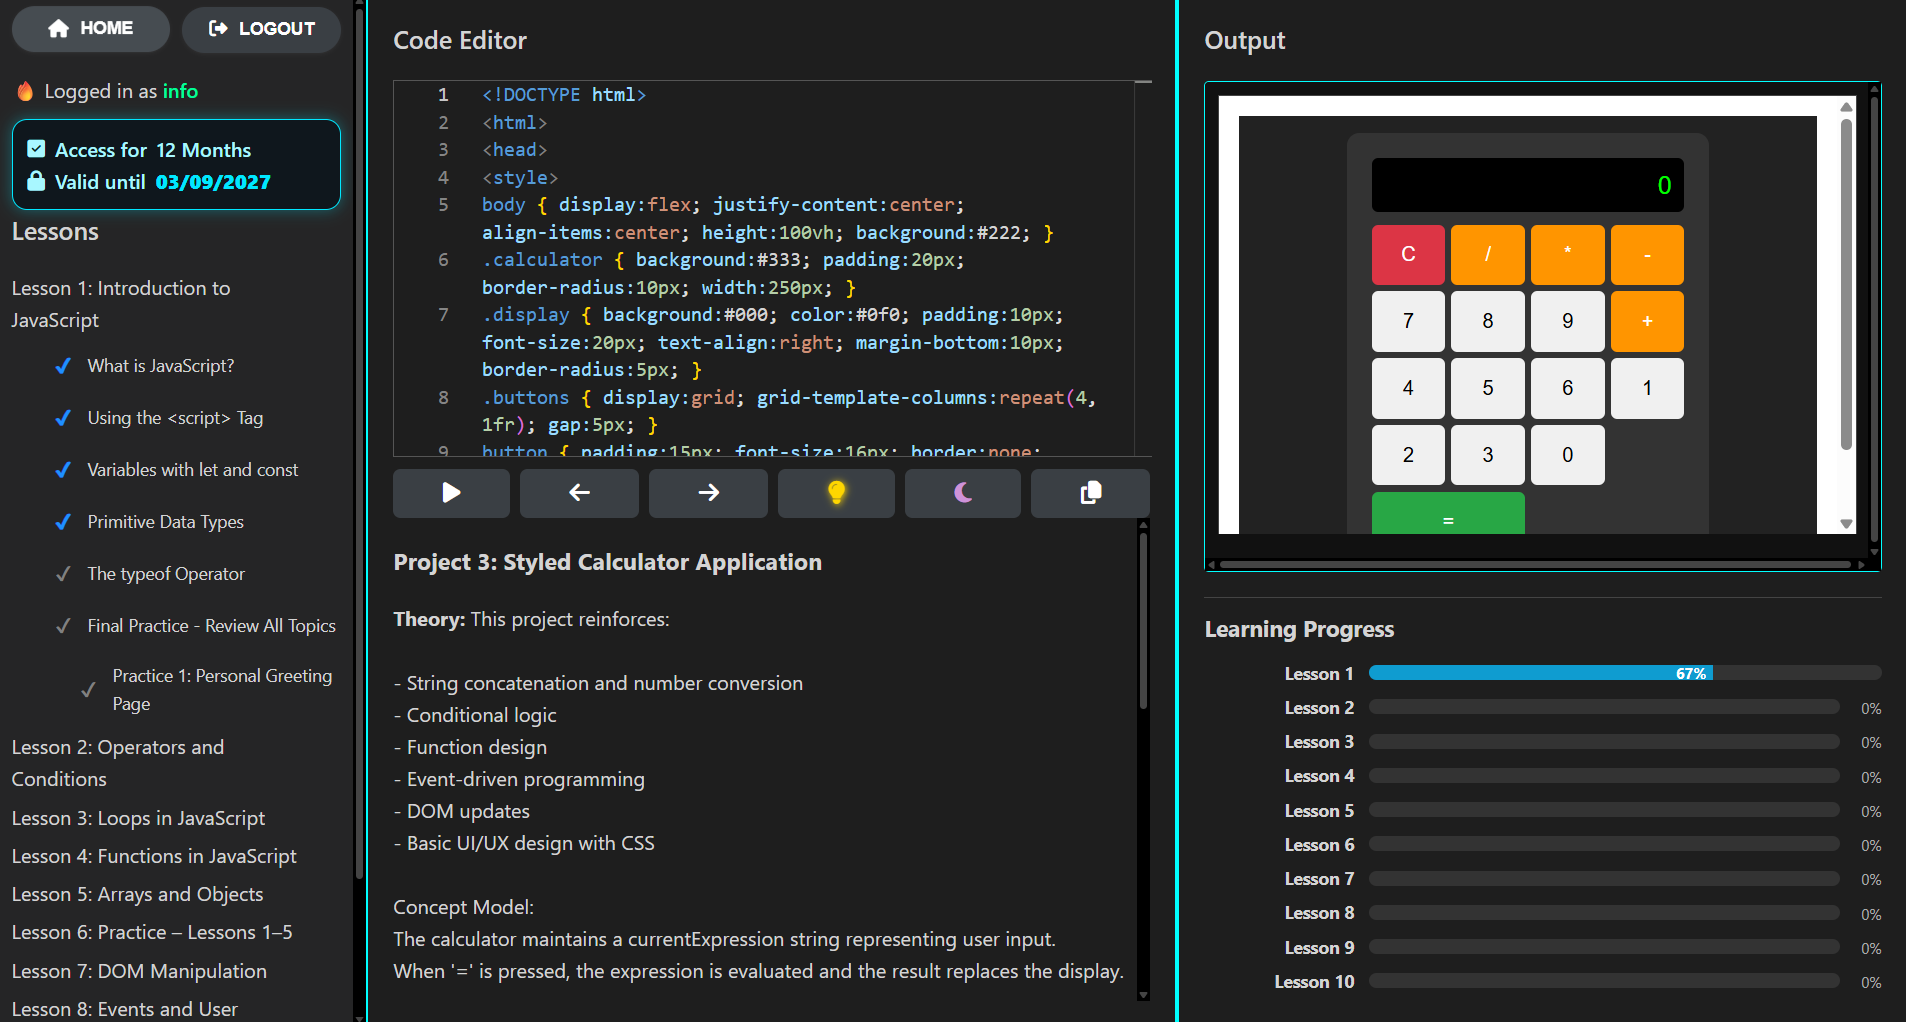
Task: Run the code with the play icon
Action: click(450, 493)
